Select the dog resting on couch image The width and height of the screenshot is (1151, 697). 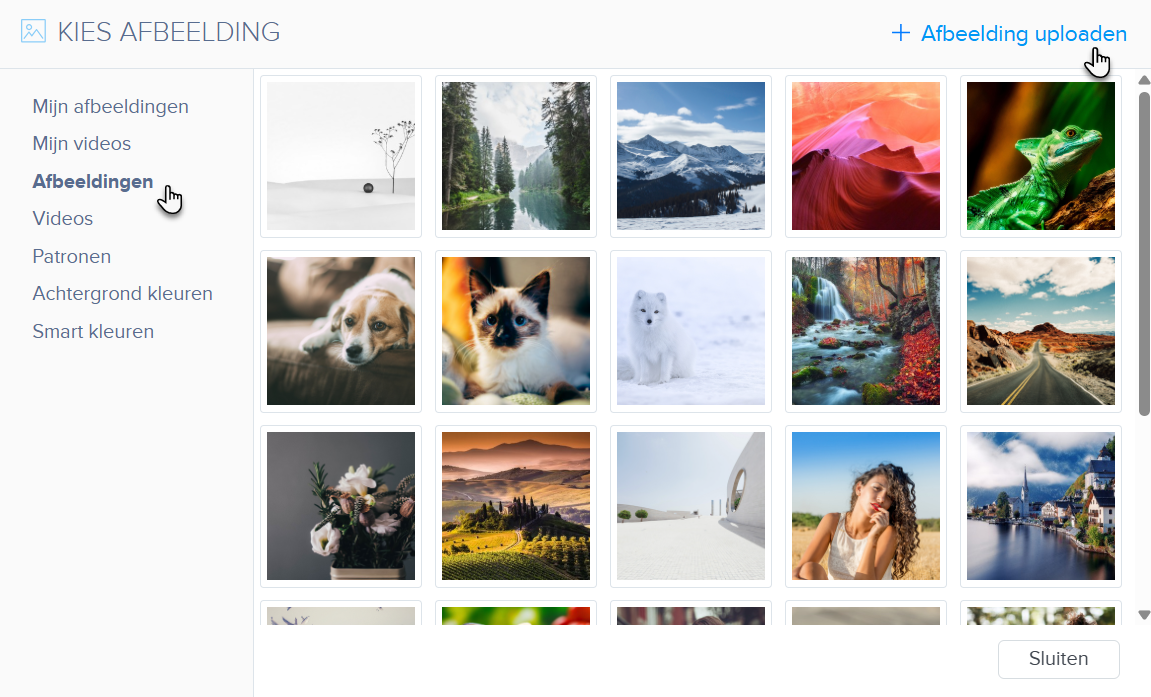(341, 331)
